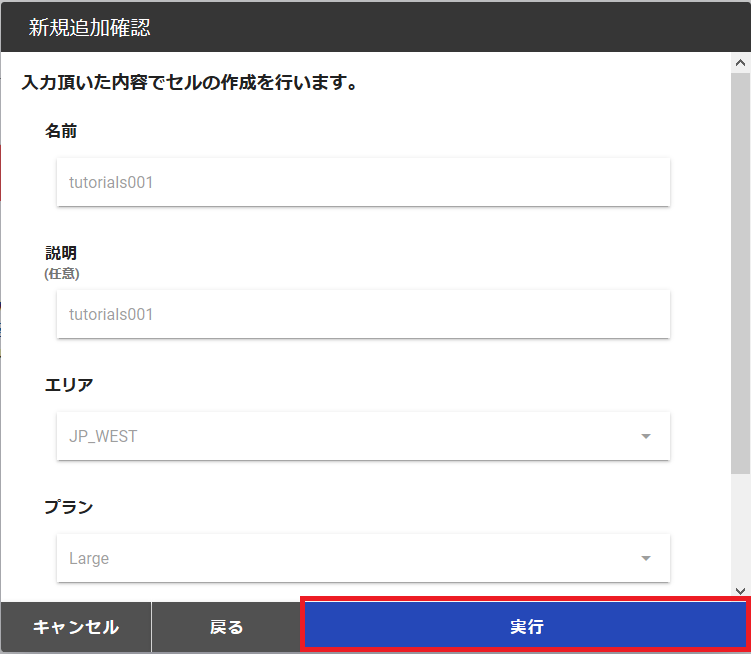This screenshot has width=751, height=654.
Task: Confirm creation with the 実行 button
Action: point(525,626)
